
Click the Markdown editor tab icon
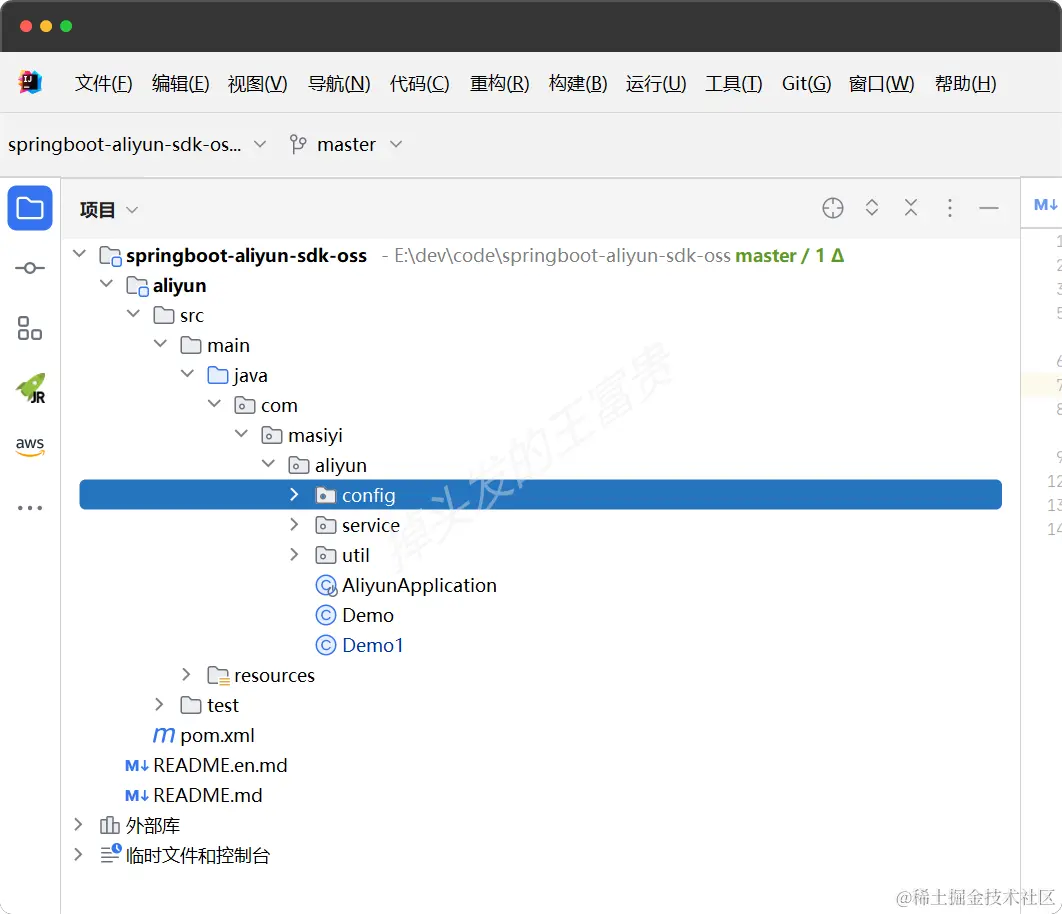1045,205
